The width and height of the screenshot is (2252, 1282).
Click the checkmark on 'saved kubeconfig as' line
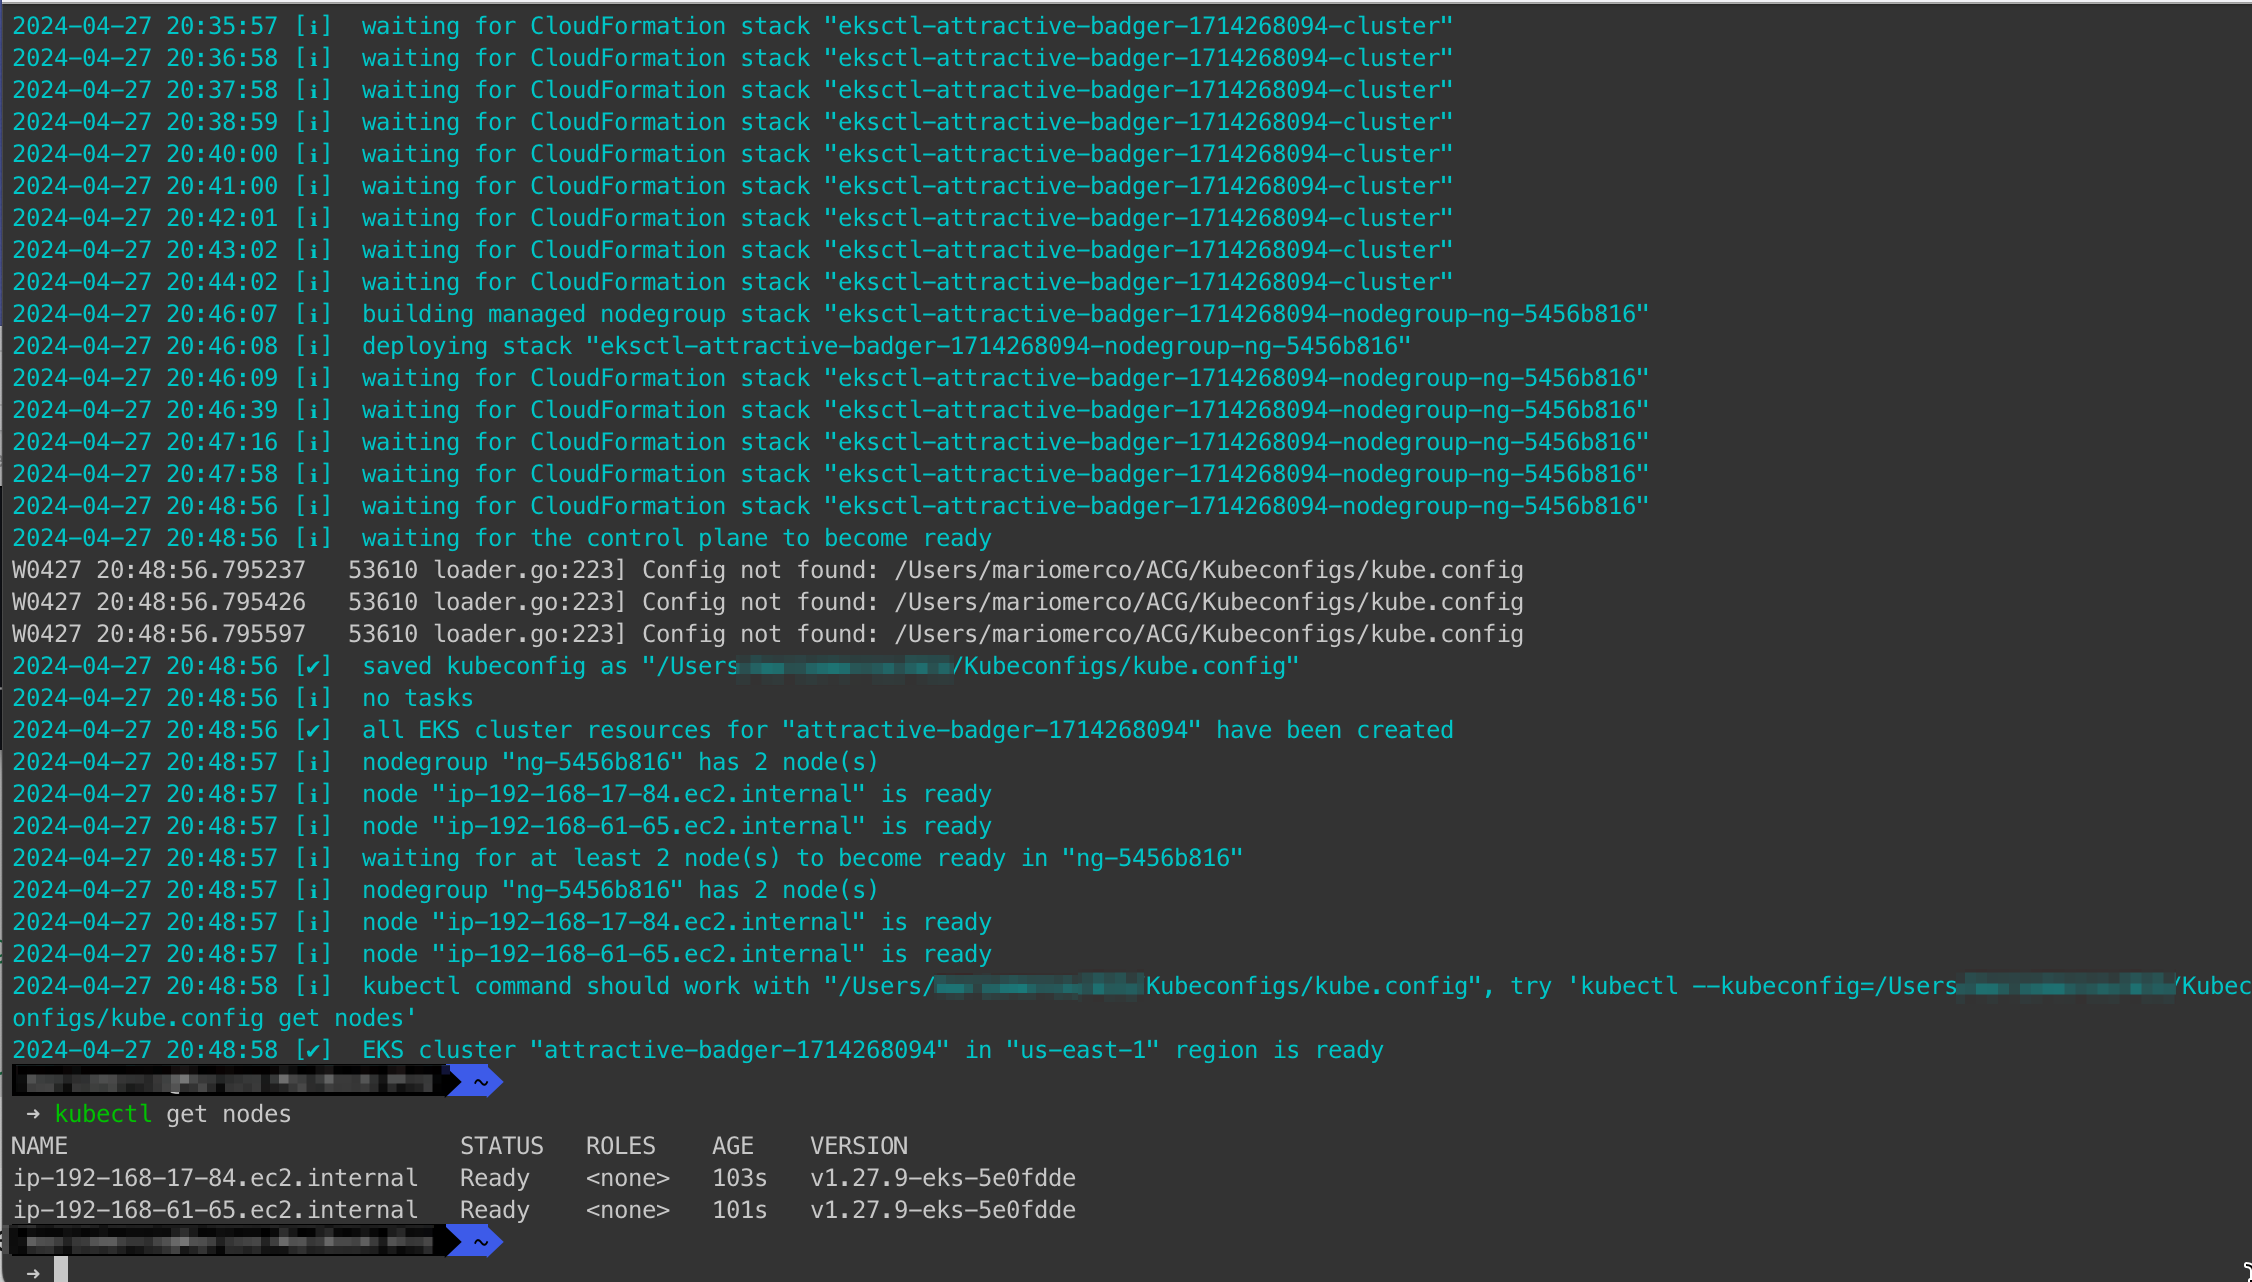[313, 666]
